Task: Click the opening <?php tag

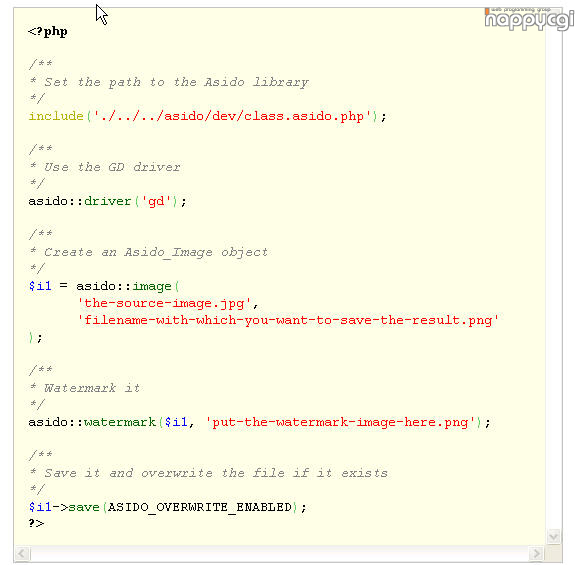Action: pos(48,32)
